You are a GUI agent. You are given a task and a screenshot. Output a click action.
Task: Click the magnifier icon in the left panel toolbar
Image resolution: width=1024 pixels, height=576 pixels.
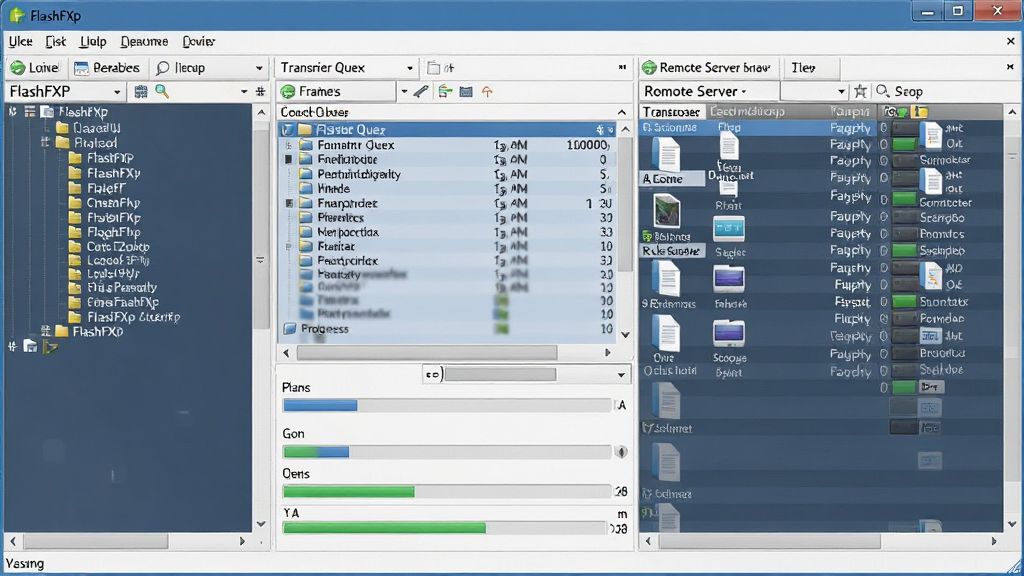tap(162, 91)
